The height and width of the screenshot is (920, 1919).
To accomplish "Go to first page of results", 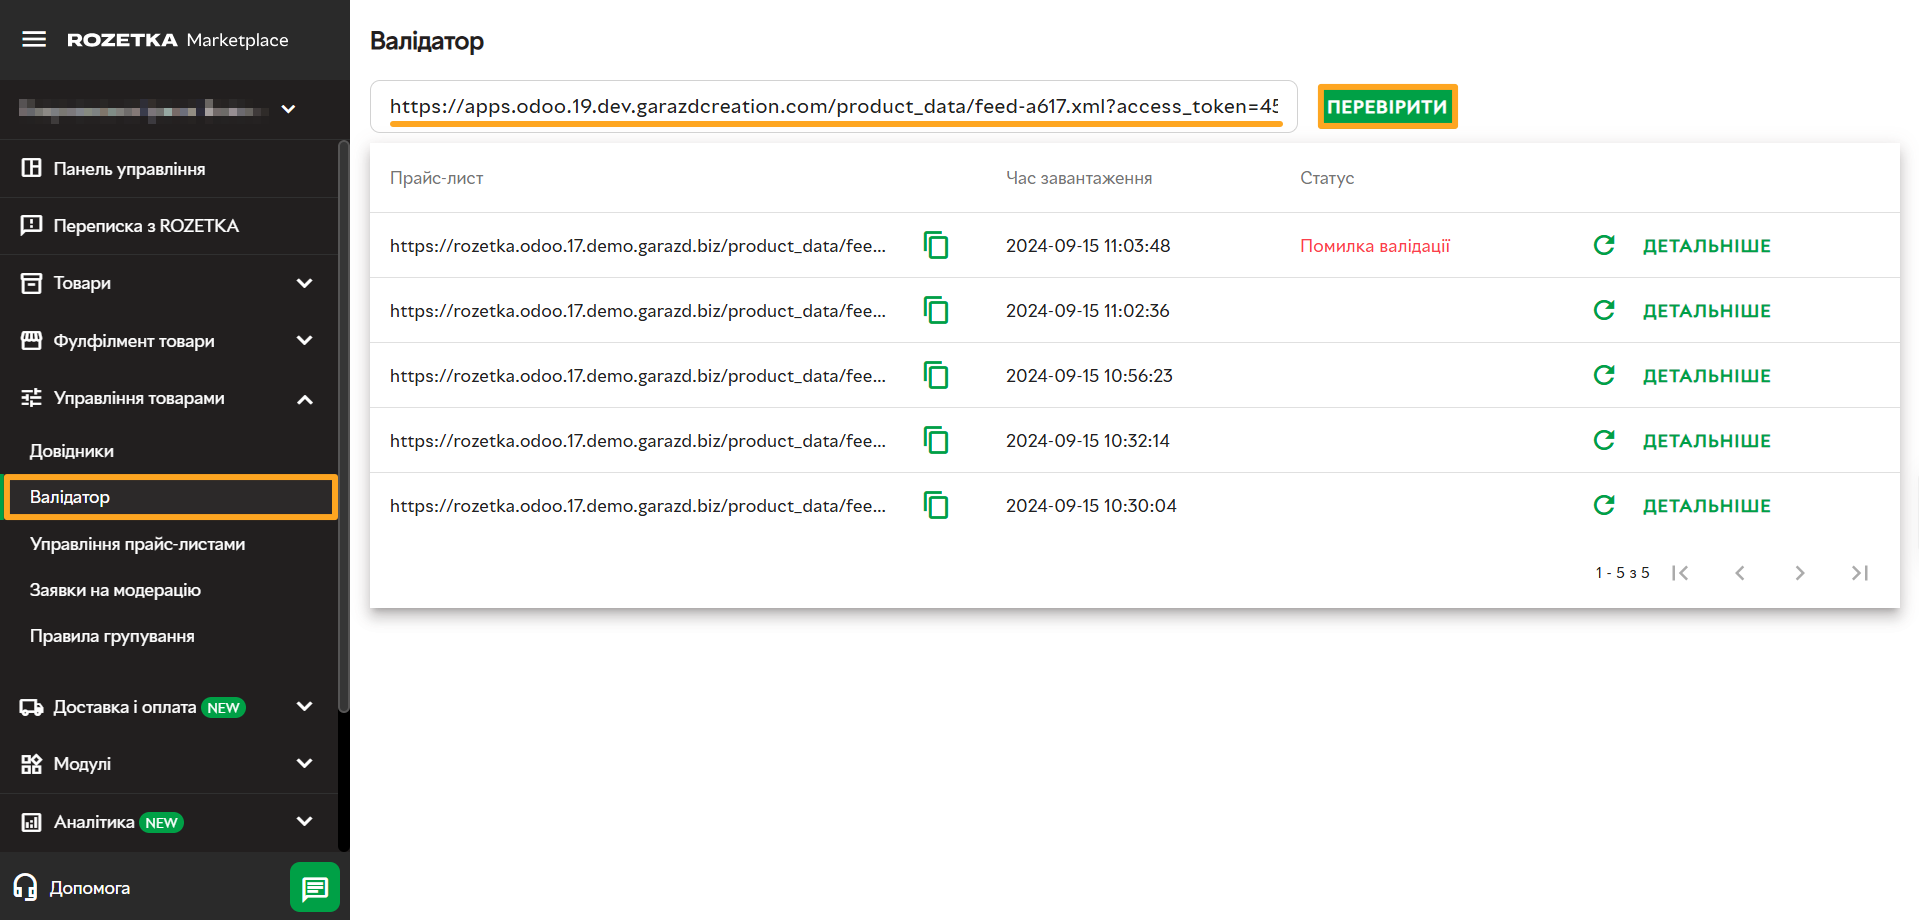I will point(1680,573).
